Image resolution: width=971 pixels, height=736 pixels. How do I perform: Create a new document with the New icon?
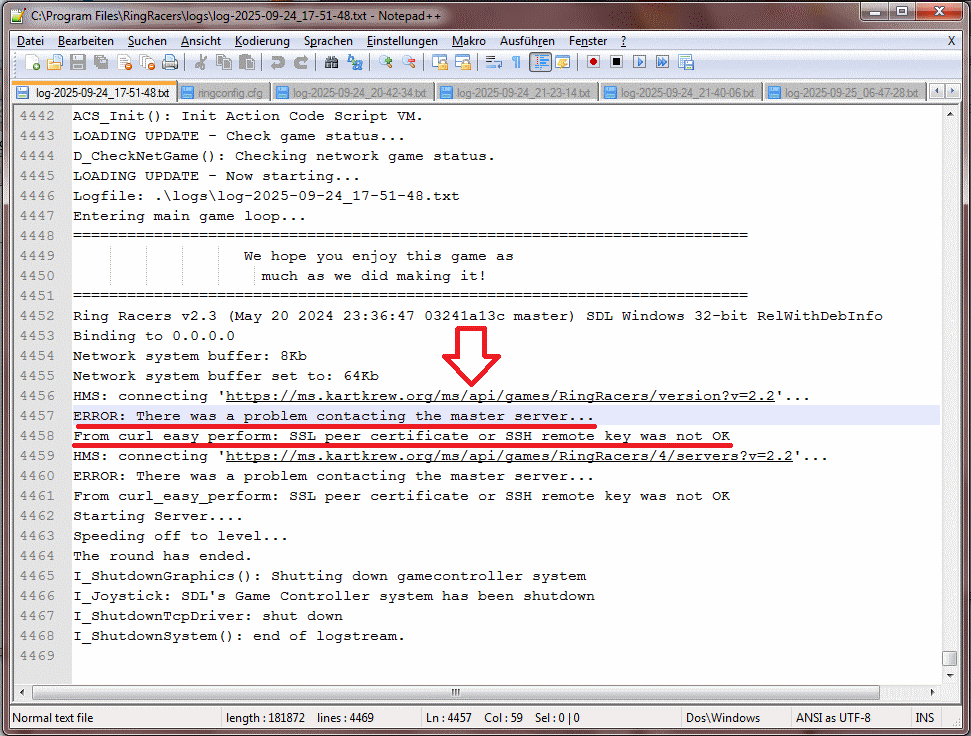pyautogui.click(x=32, y=62)
